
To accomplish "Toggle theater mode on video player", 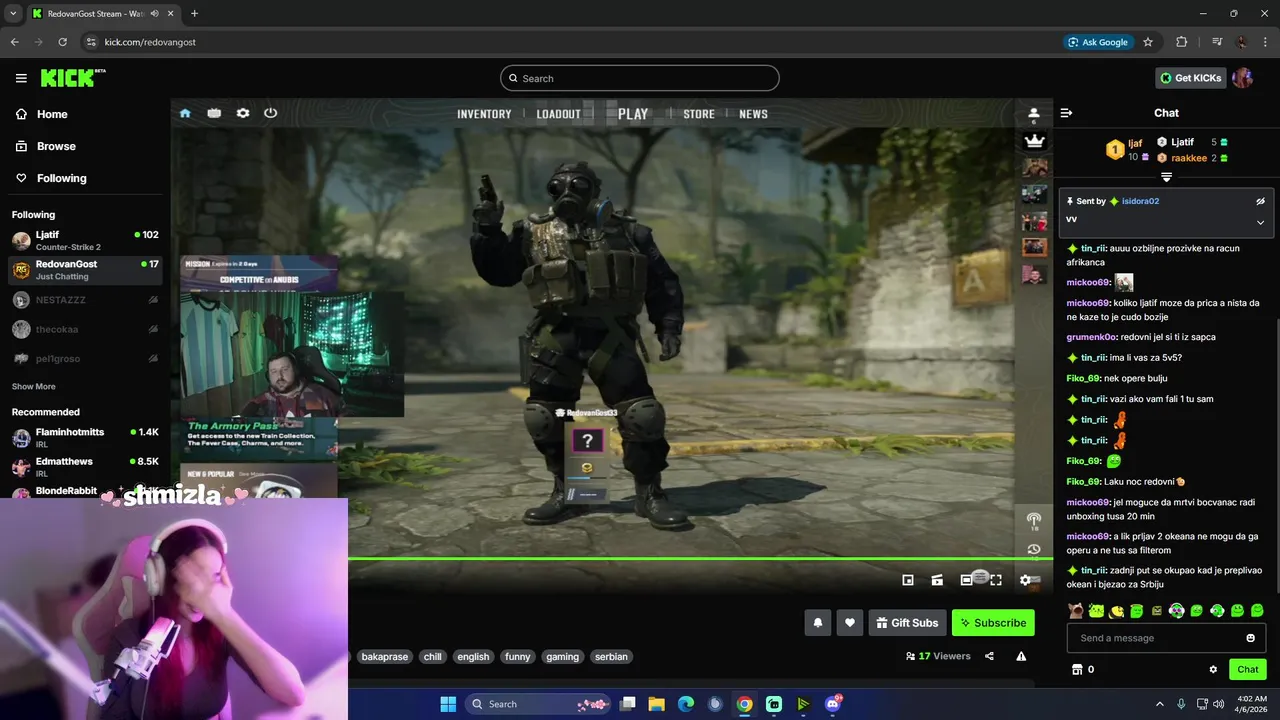I will (966, 580).
